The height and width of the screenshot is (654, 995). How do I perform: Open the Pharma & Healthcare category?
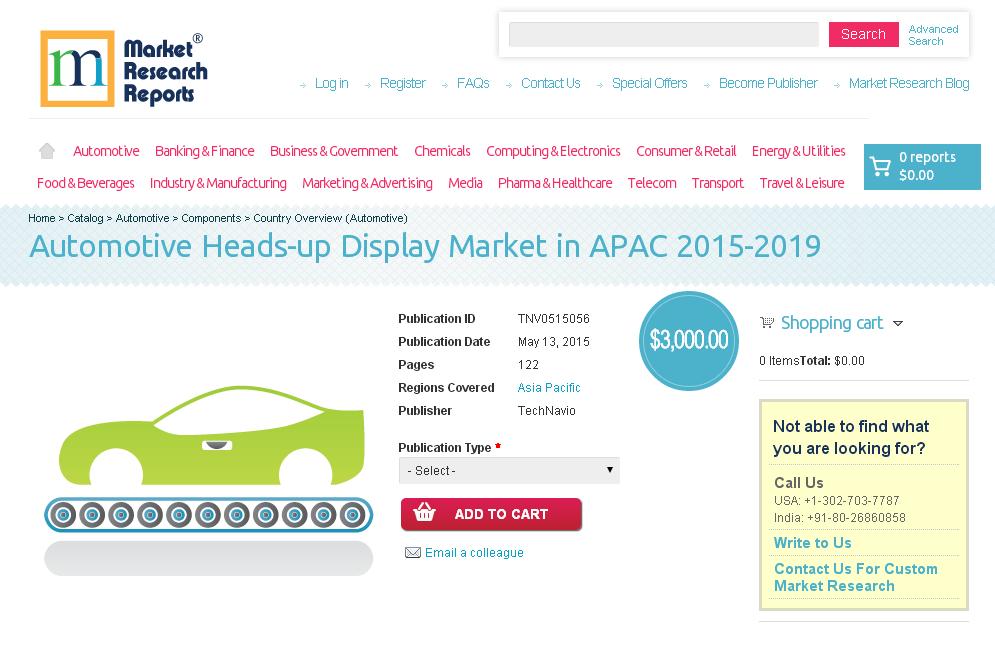tap(555, 183)
